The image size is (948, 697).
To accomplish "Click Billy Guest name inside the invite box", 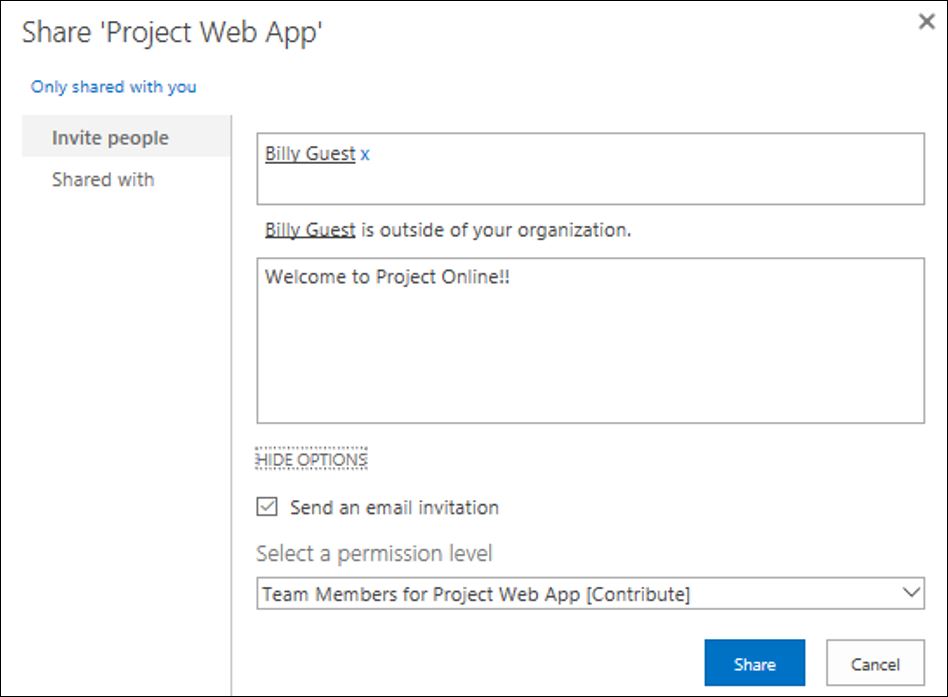I will click(310, 154).
